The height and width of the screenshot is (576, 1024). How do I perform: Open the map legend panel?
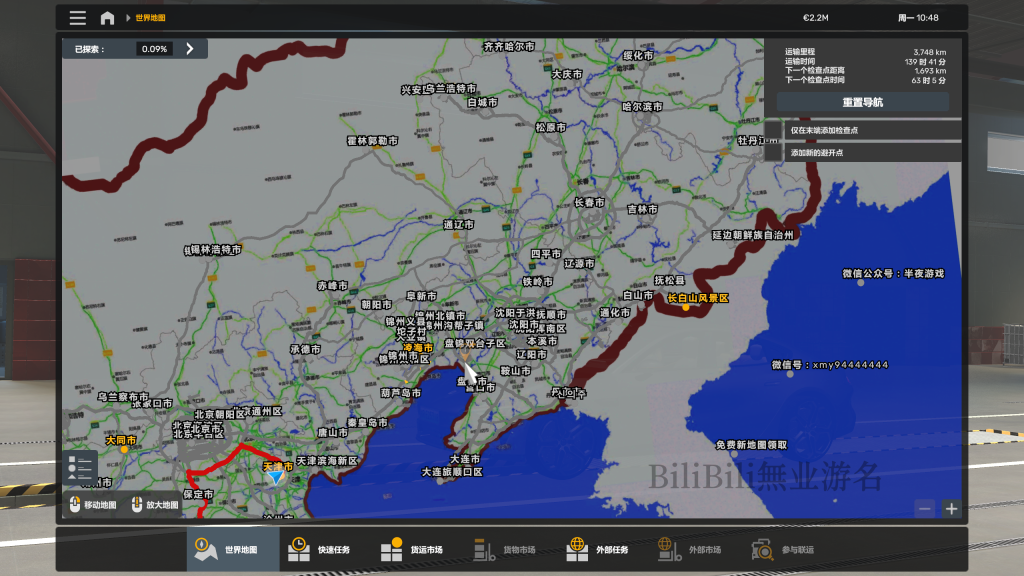[81, 468]
